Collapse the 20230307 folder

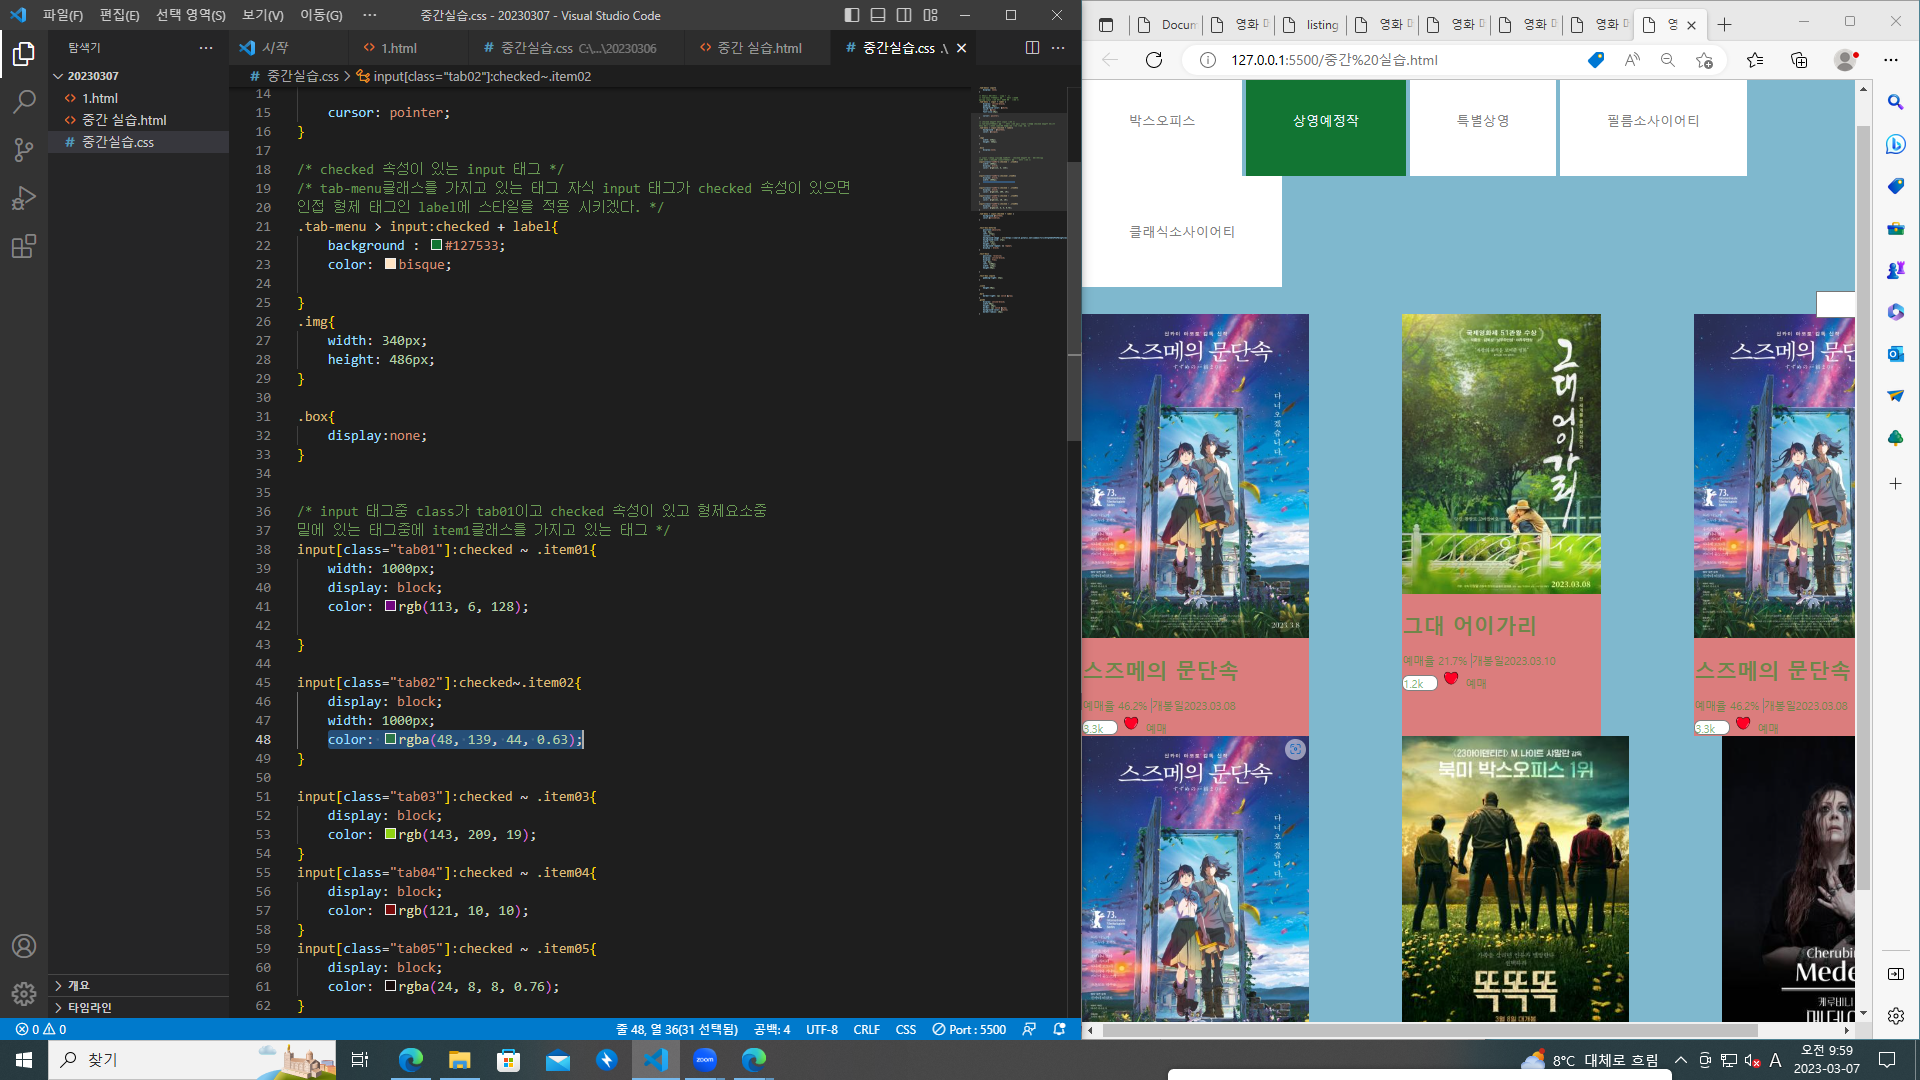pos(139,76)
